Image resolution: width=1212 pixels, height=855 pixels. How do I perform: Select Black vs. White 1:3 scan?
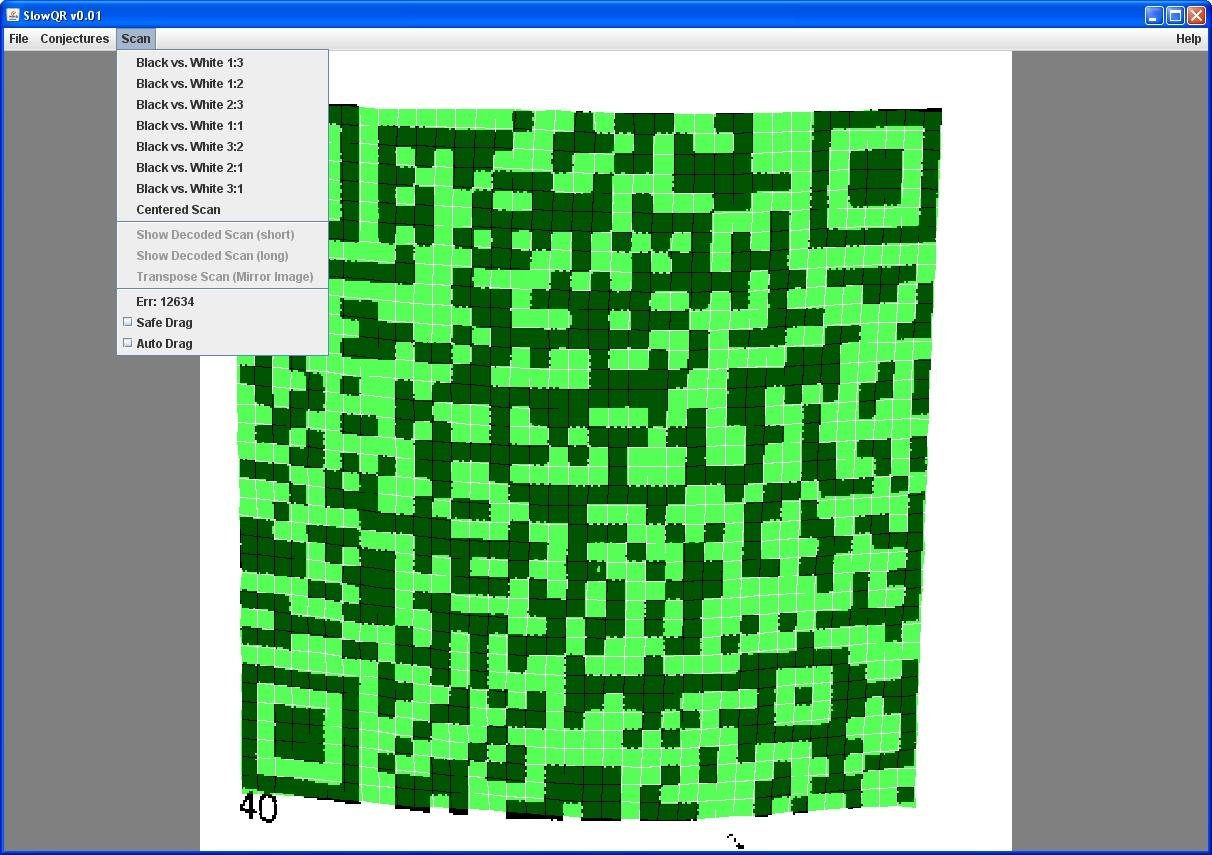[223, 63]
